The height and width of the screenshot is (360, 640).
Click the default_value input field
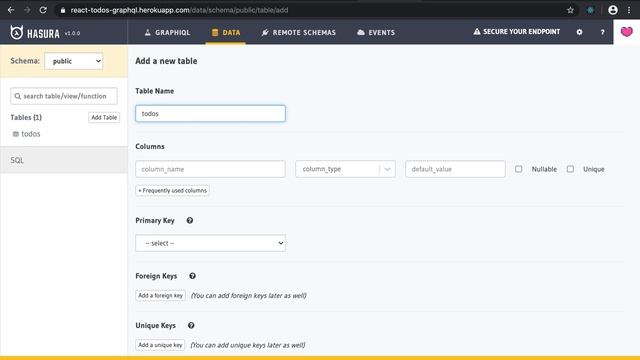455,169
